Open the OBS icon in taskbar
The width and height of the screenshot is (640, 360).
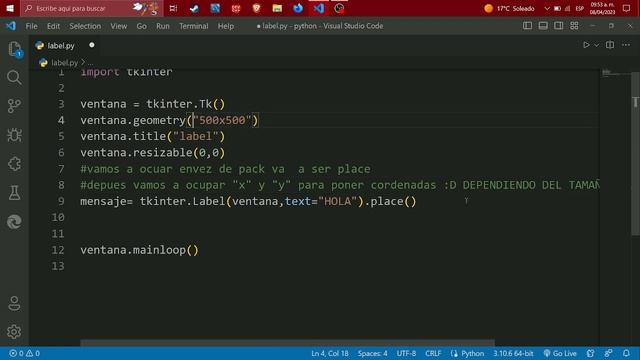tap(339, 8)
